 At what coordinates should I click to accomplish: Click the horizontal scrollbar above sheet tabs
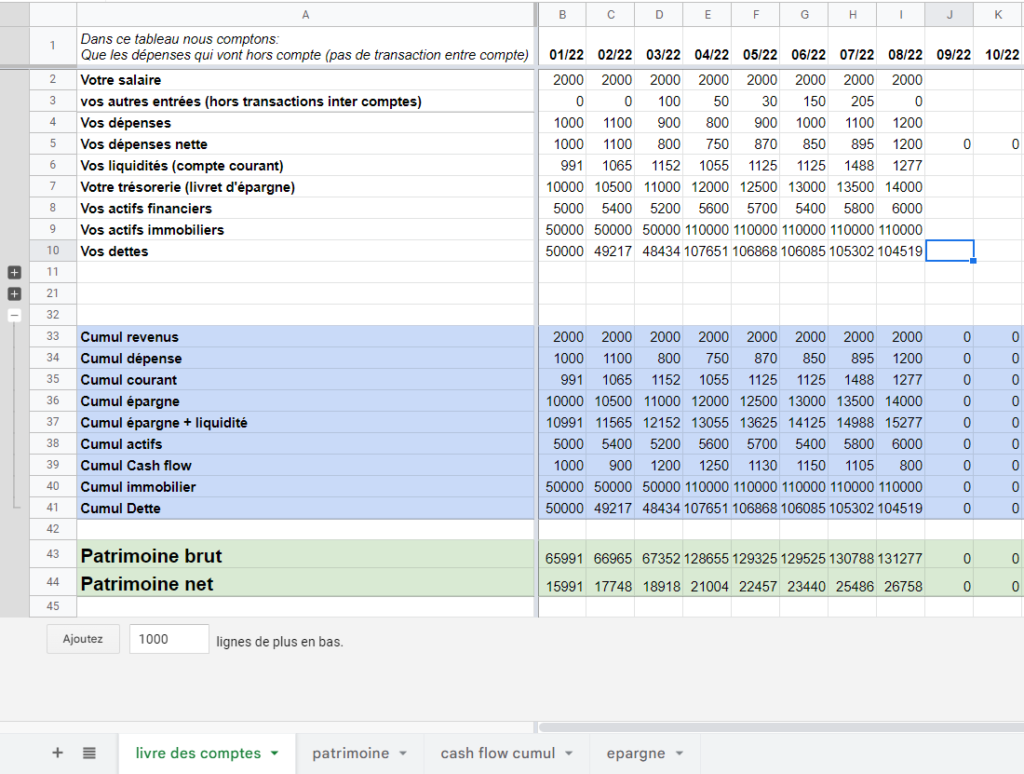(780, 727)
